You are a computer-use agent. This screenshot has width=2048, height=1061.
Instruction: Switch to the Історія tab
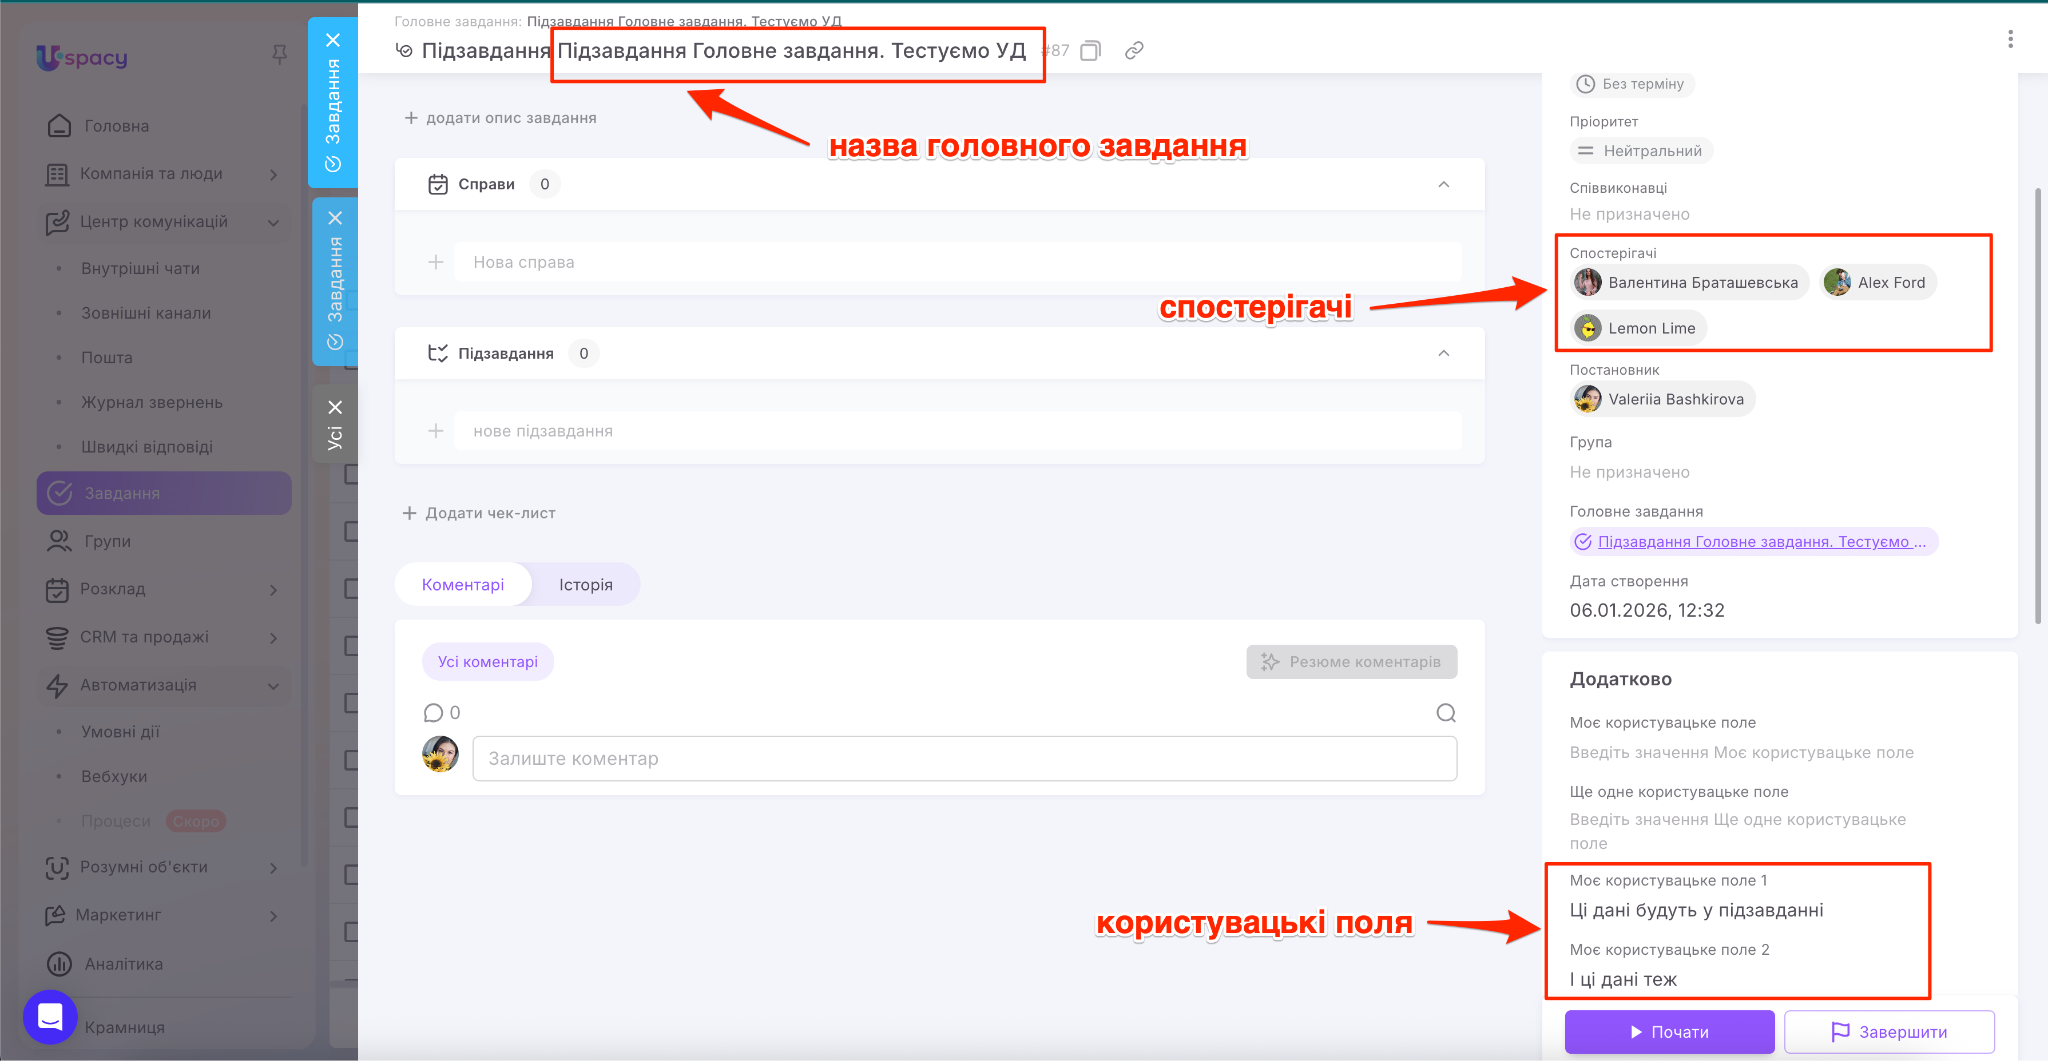pyautogui.click(x=585, y=585)
